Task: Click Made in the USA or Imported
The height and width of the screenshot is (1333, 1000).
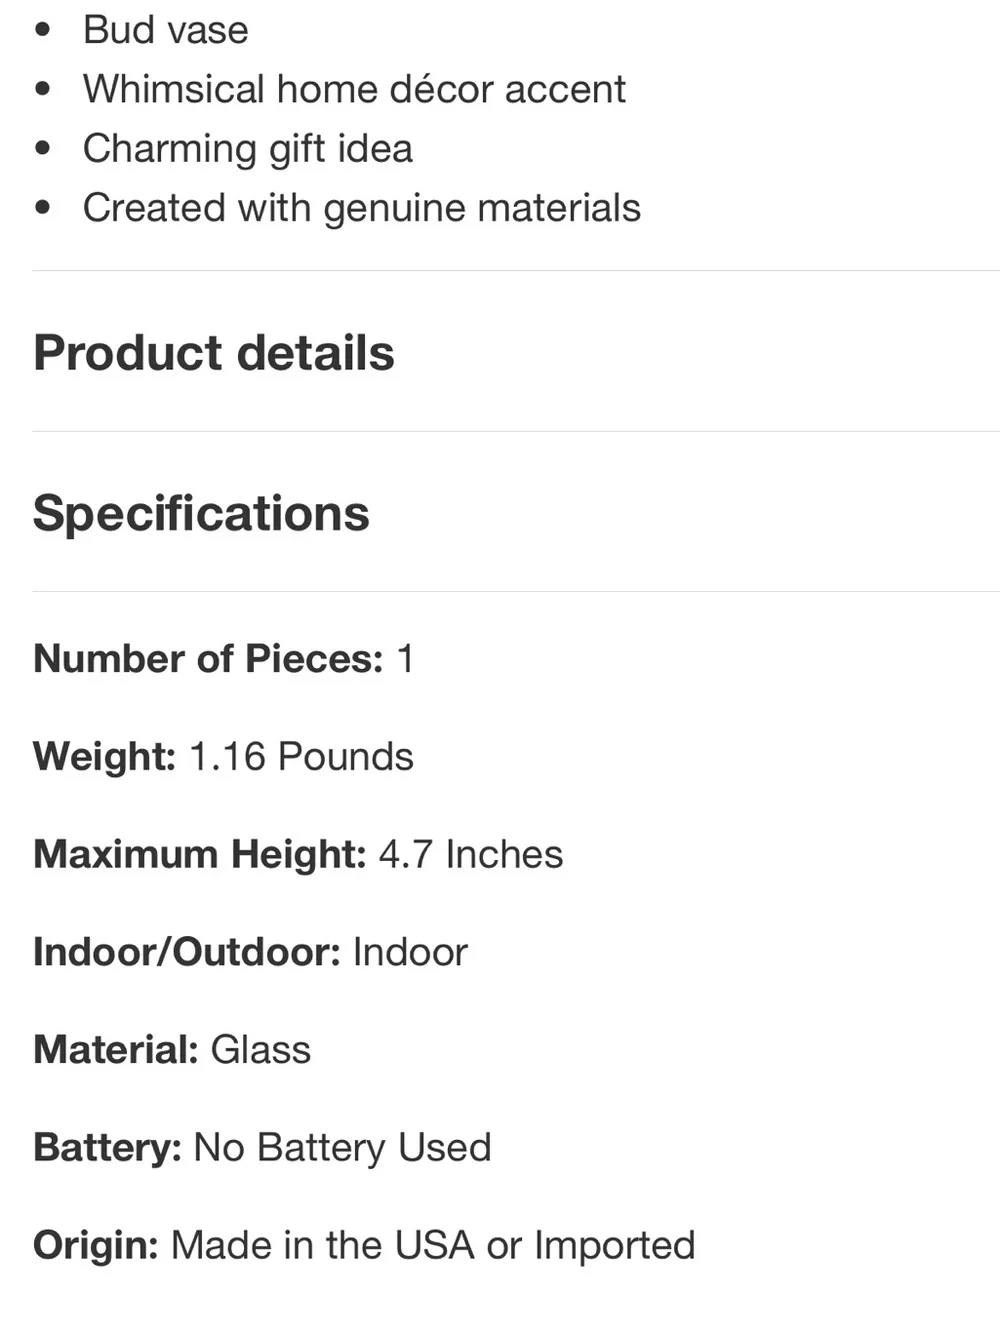Action: click(x=433, y=1246)
